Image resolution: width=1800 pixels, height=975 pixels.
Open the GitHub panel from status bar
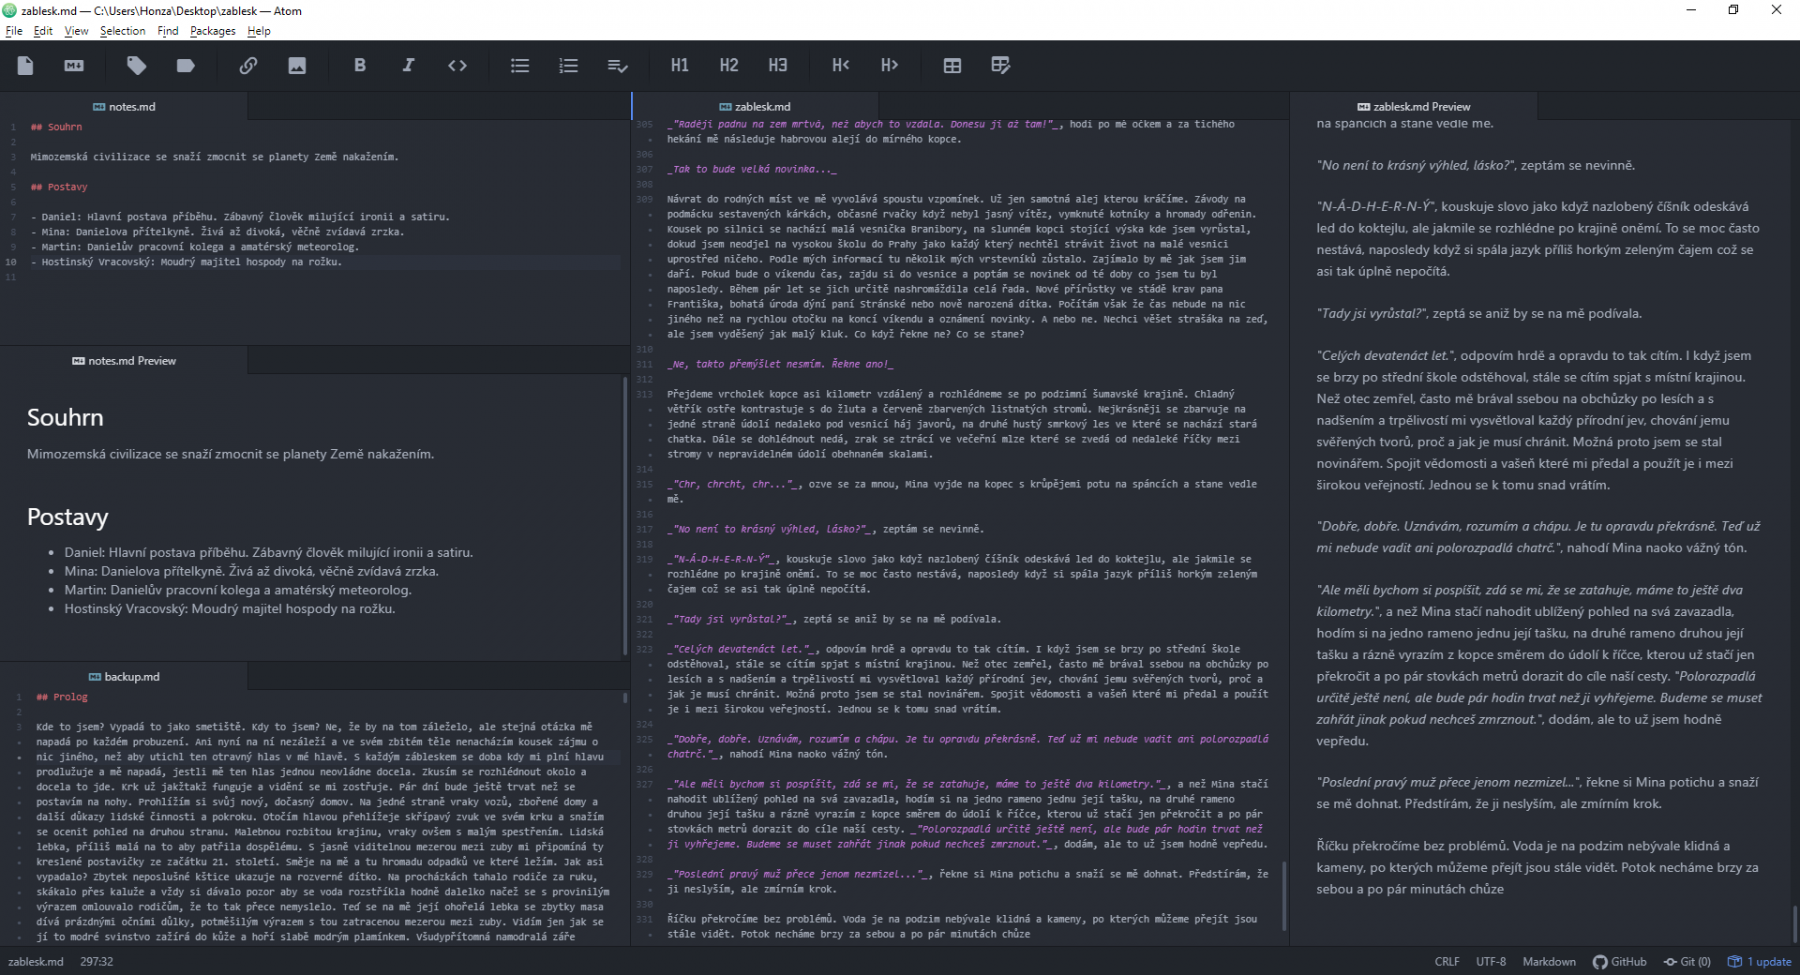click(x=1619, y=962)
